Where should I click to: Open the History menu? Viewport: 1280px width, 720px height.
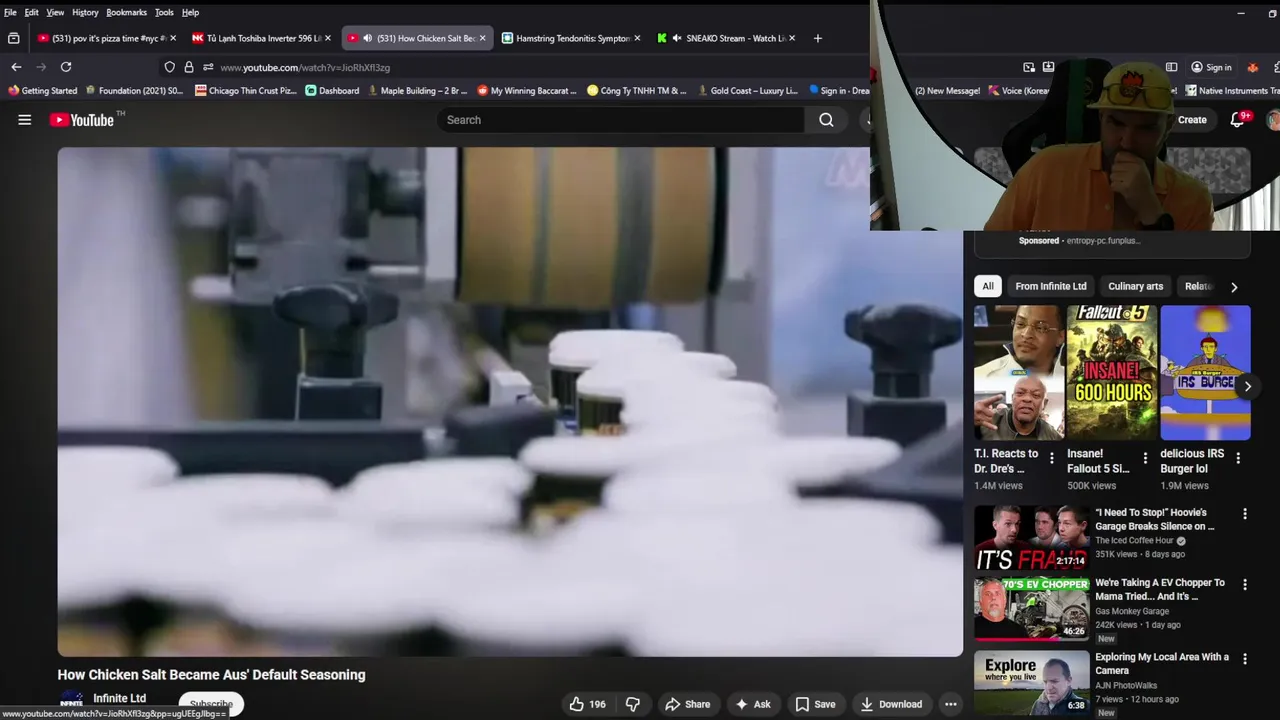tap(85, 12)
